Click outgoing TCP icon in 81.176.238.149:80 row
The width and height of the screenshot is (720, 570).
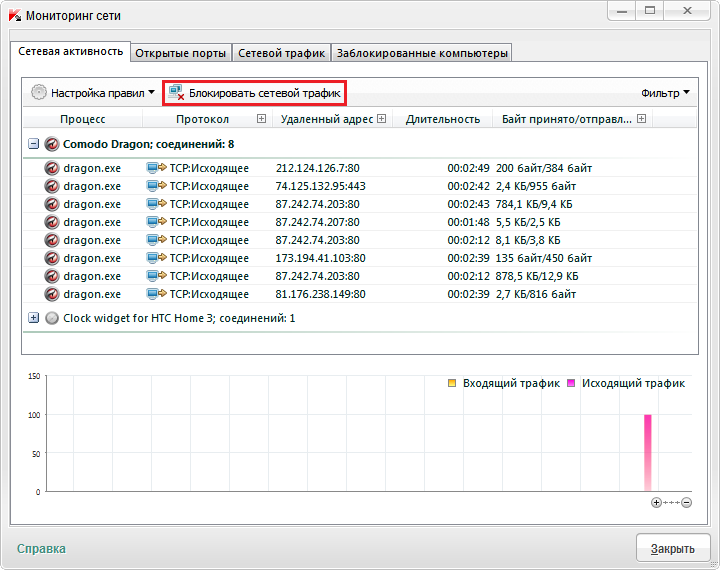point(156,293)
